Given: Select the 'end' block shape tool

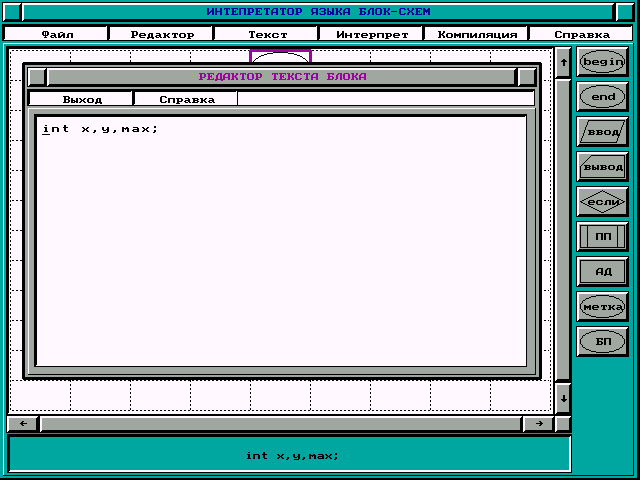Looking at the screenshot, I should pos(603,97).
